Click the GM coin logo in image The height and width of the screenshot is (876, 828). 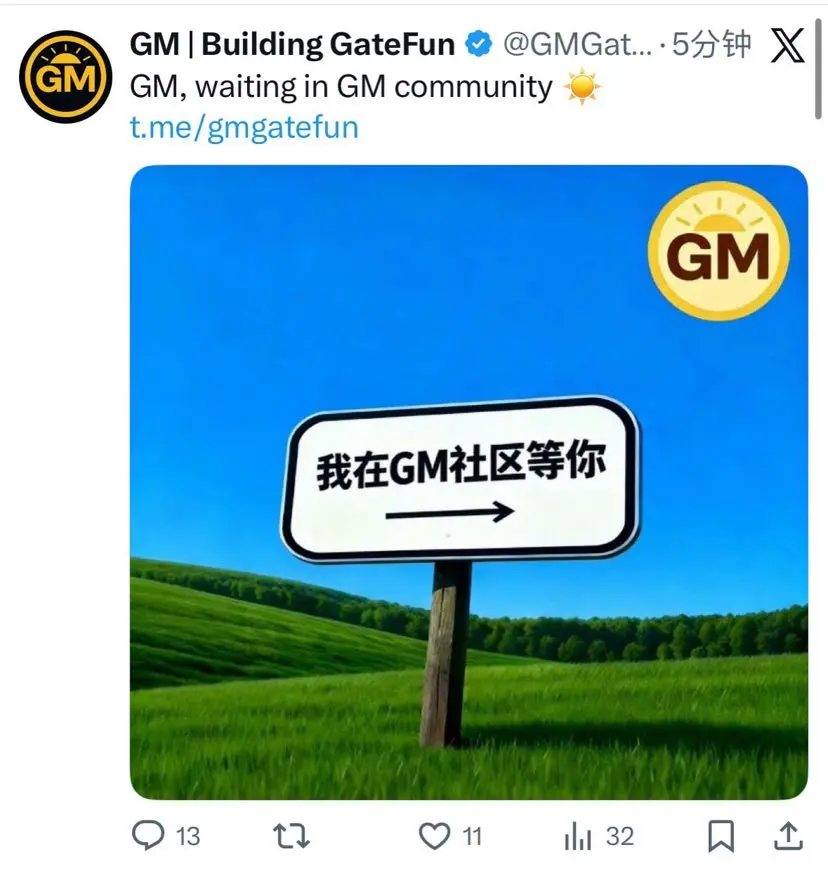tap(718, 251)
